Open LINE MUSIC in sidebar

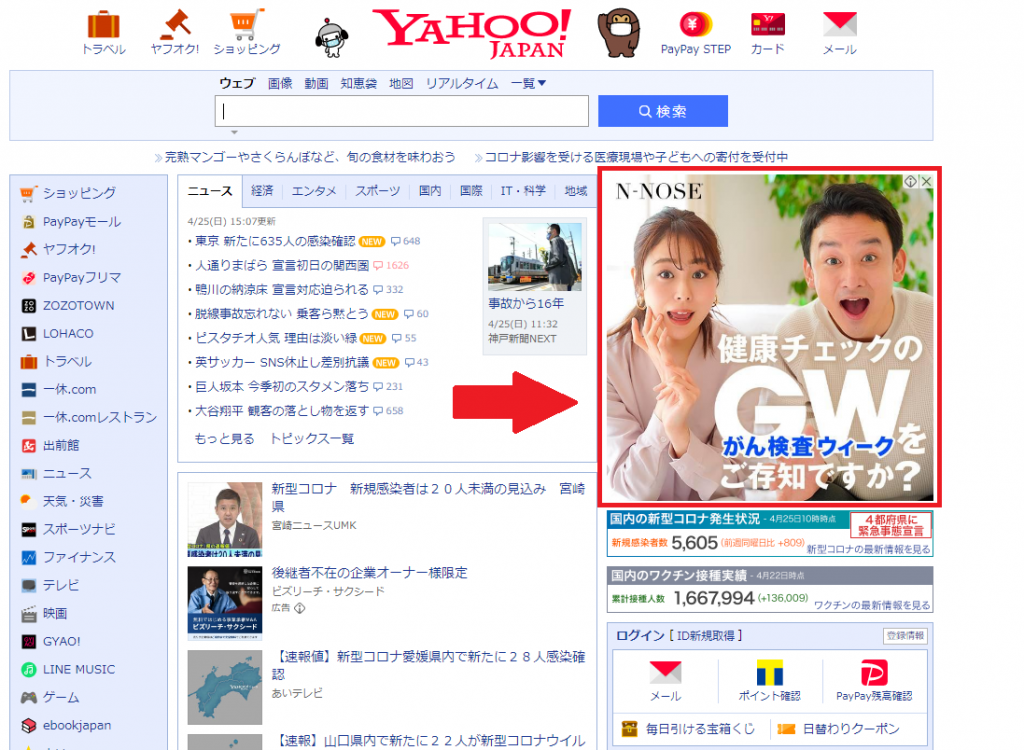point(67,670)
